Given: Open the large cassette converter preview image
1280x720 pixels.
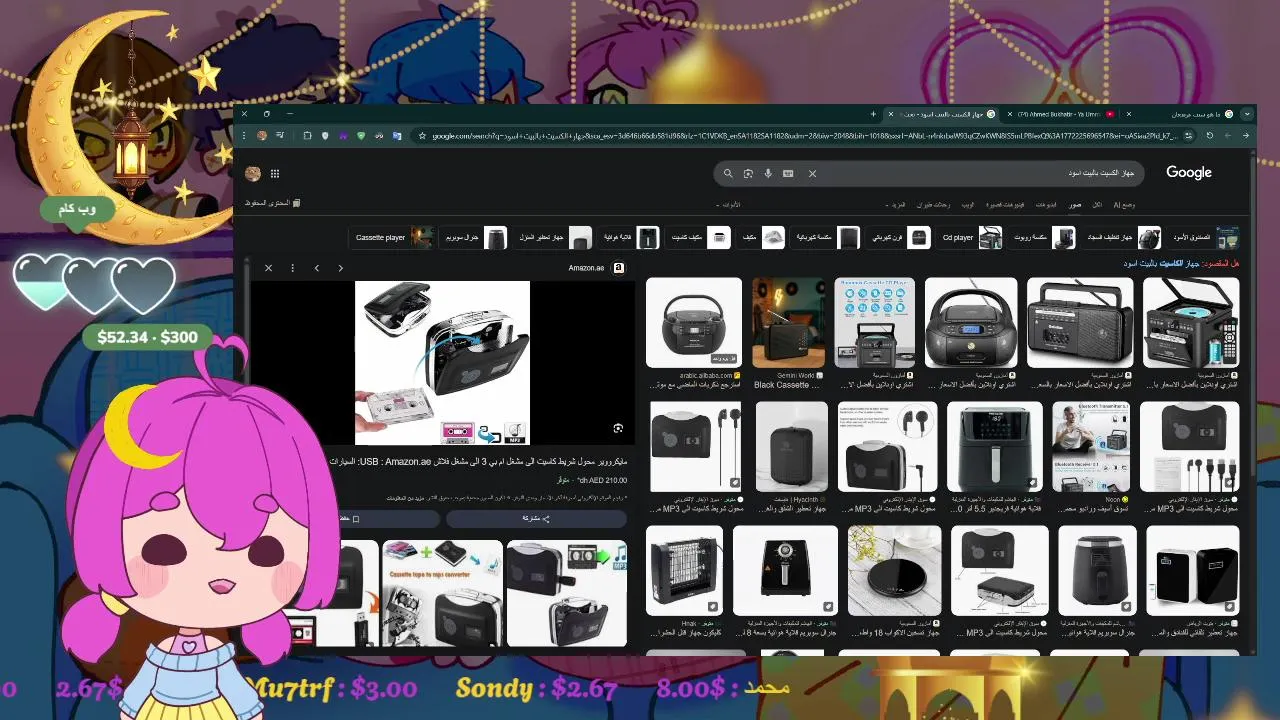Looking at the screenshot, I should [x=442, y=363].
